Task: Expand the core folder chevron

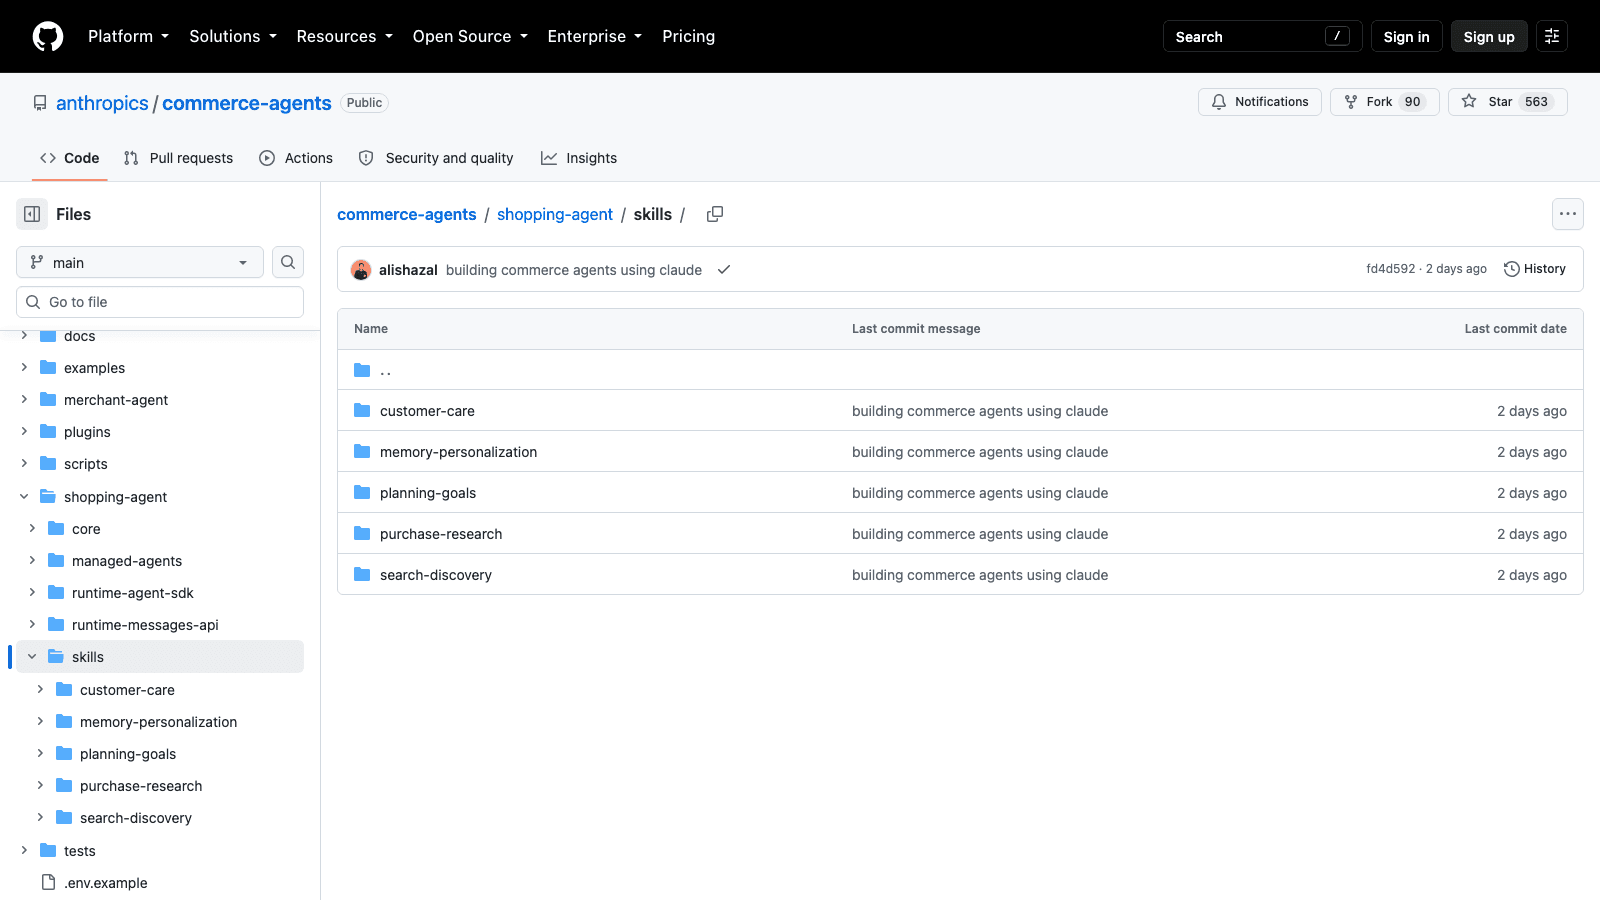Action: pos(32,529)
